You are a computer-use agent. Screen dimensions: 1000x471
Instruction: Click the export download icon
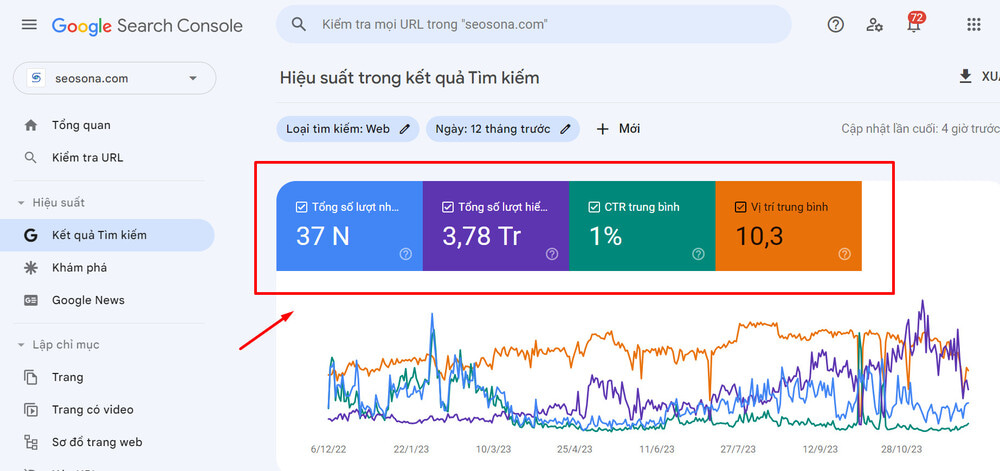pyautogui.click(x=965, y=76)
